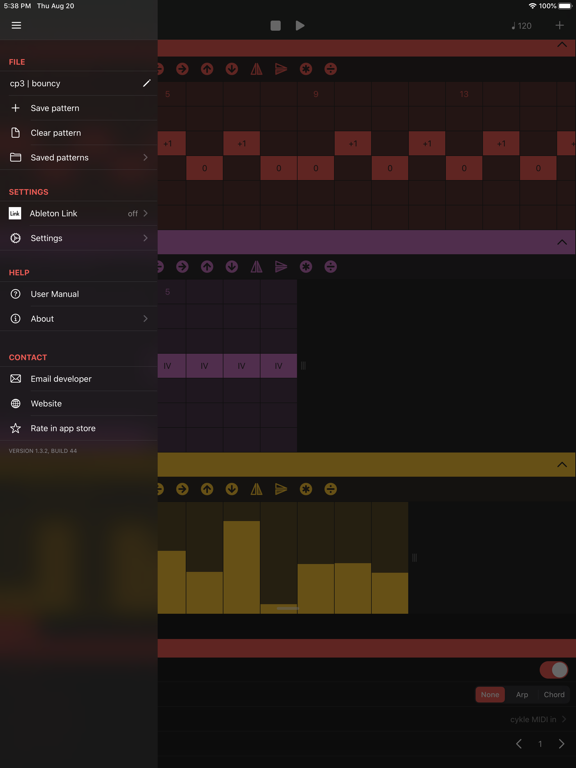Click the red paper plane icon
The width and height of the screenshot is (576, 768).
[281, 70]
